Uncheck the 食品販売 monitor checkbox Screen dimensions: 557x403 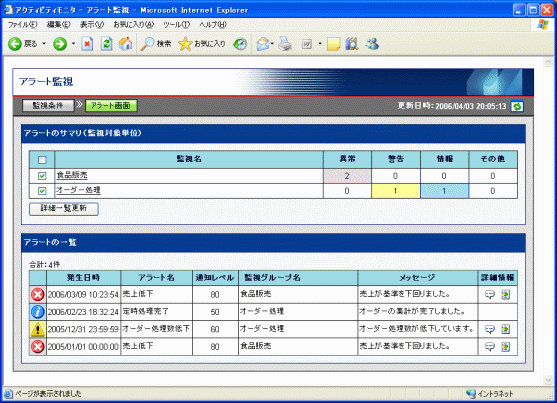point(42,176)
